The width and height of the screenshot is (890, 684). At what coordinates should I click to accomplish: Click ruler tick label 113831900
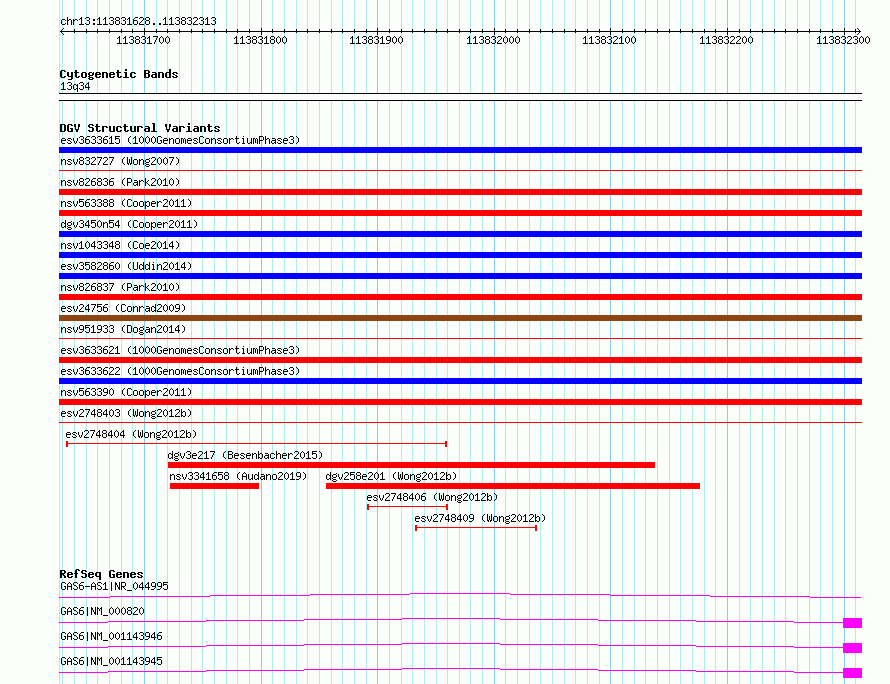point(376,40)
